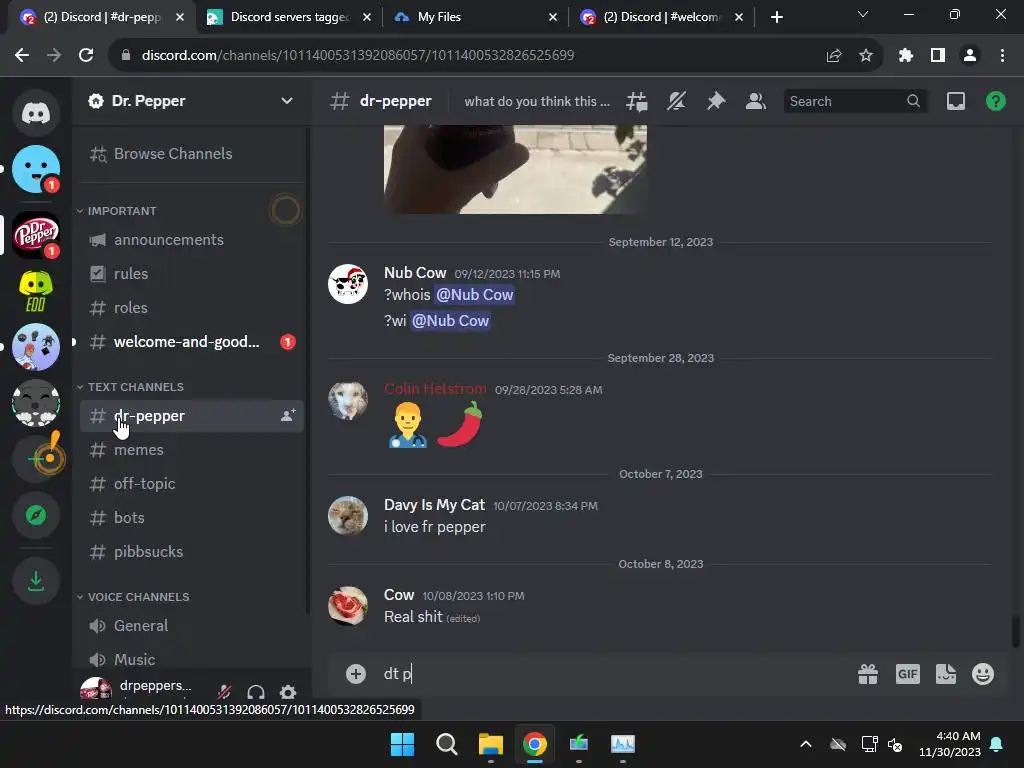
Task: Select the memes channel
Action: tap(191, 449)
